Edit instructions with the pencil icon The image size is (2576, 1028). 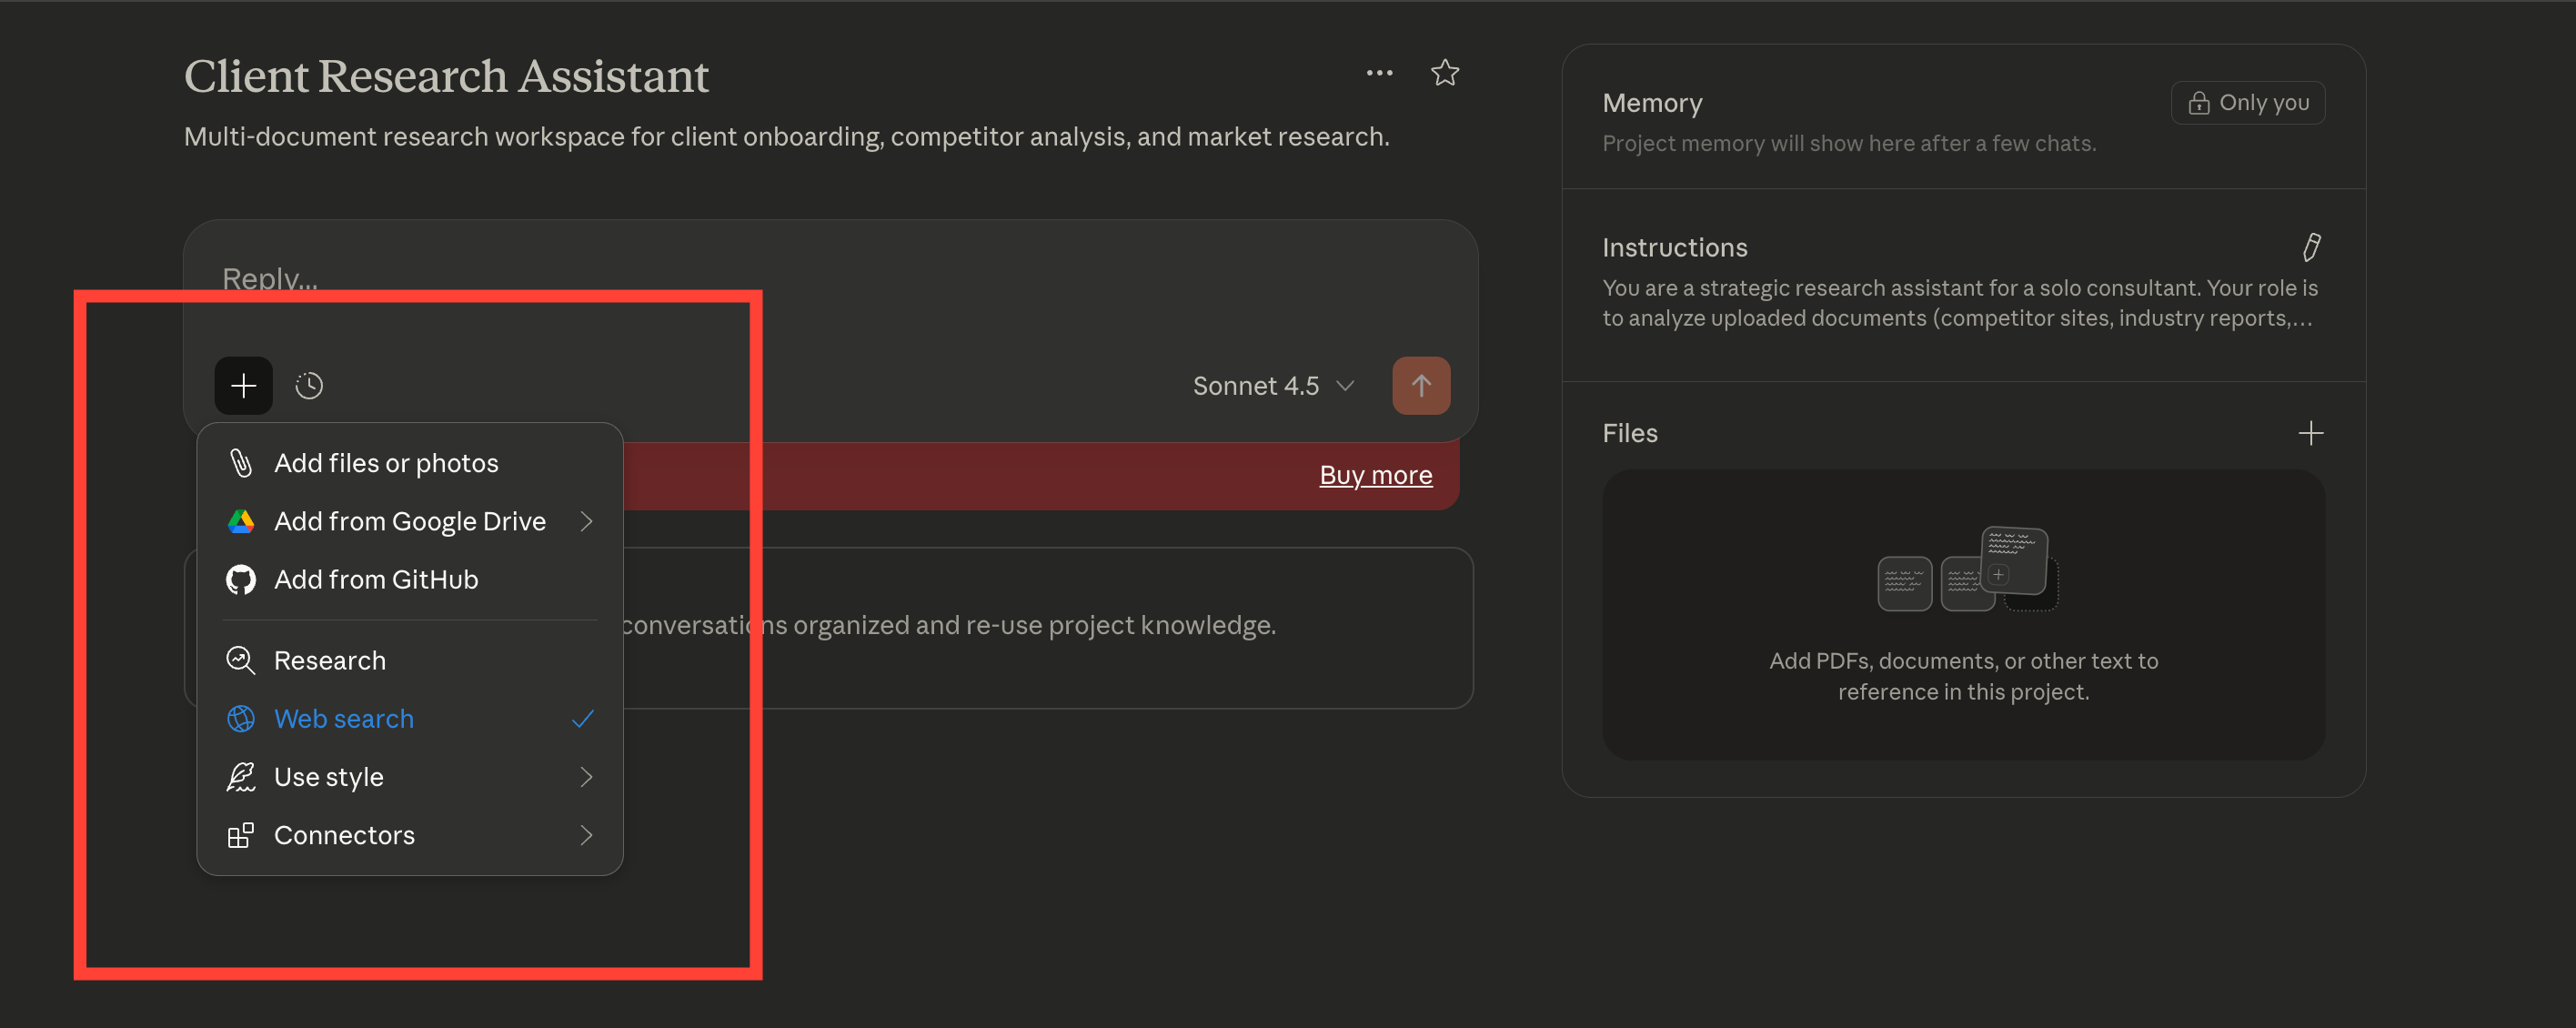click(x=2310, y=247)
